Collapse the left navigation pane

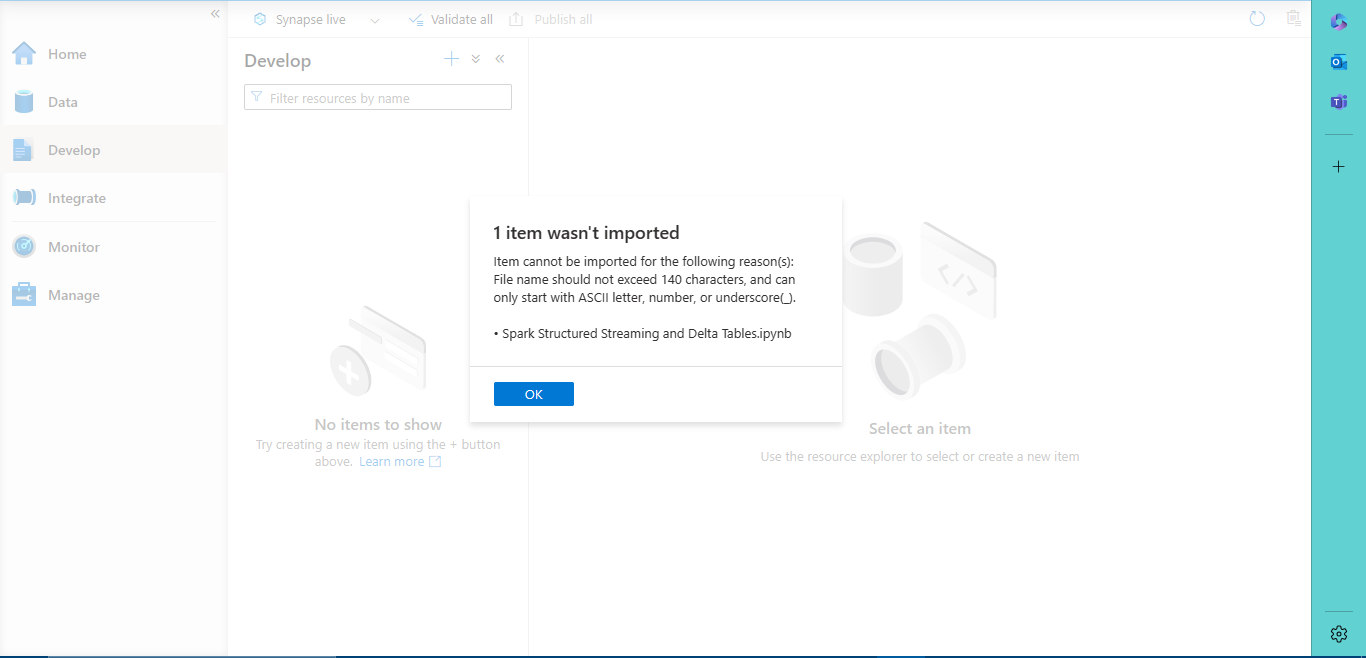pos(215,14)
